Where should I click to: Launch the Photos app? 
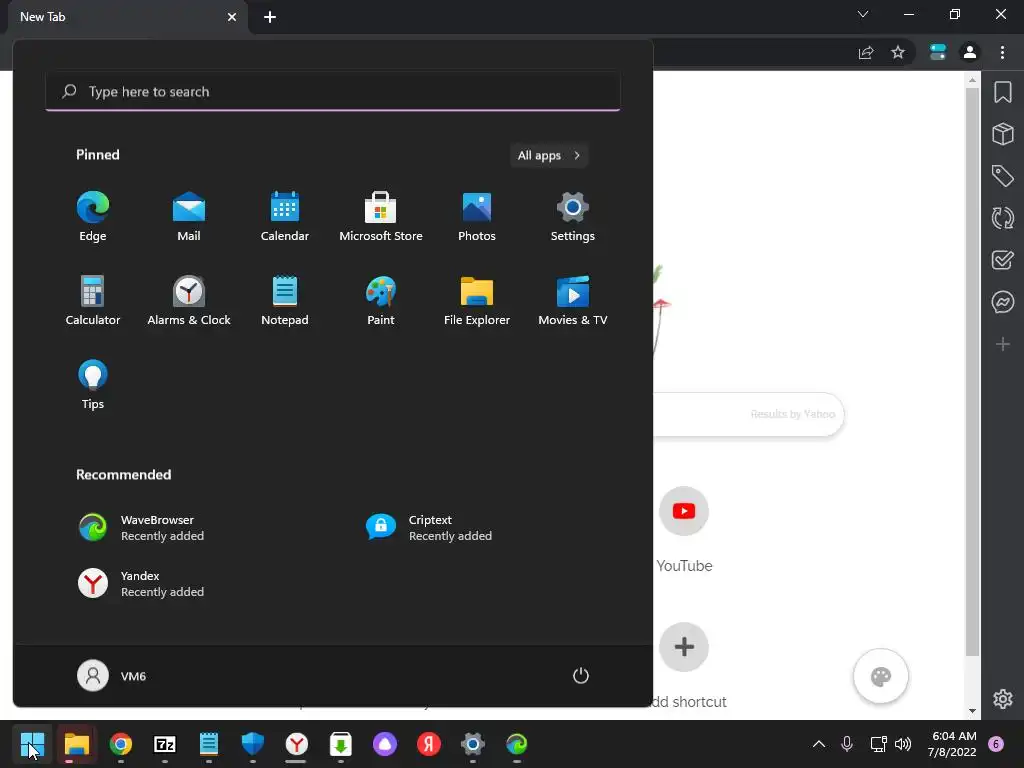tap(477, 217)
